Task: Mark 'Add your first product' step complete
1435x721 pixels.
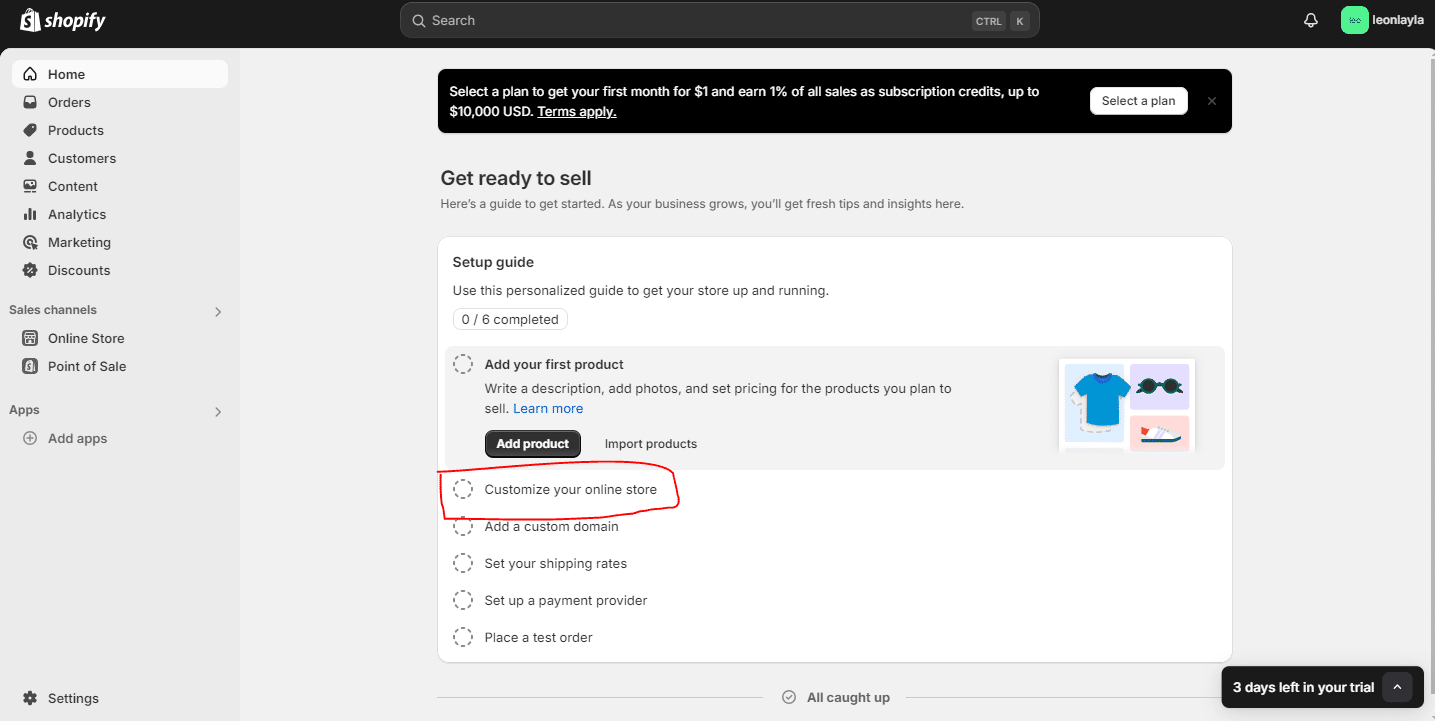Action: point(463,364)
